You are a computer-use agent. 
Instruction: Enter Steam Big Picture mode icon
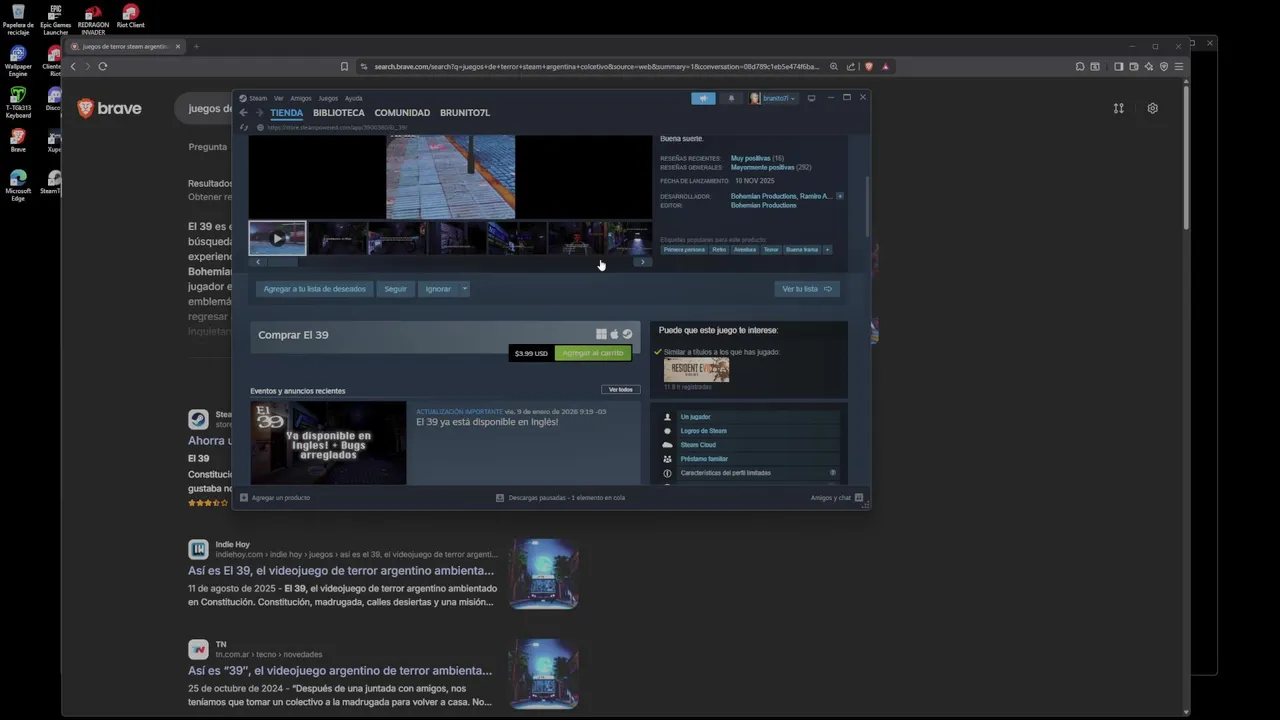[x=811, y=98]
